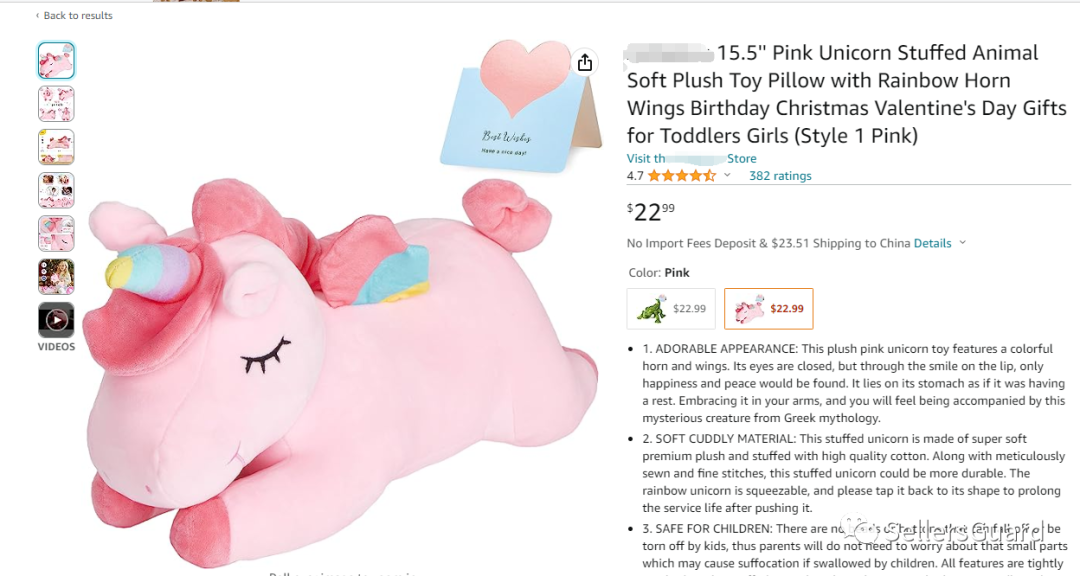
Task: Open the 382 ratings link
Action: (x=780, y=176)
